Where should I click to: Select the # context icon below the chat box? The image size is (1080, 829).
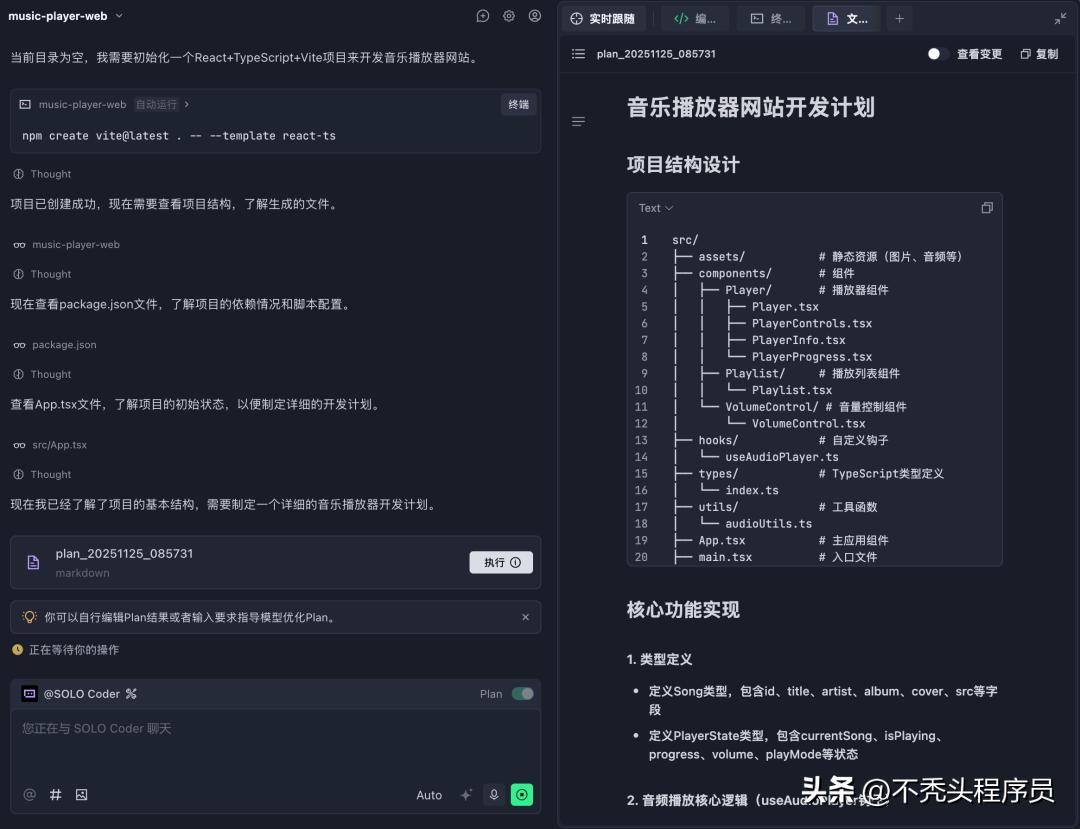coord(55,794)
